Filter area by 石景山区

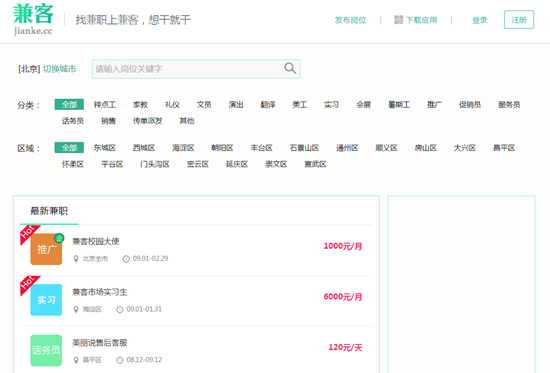click(304, 148)
